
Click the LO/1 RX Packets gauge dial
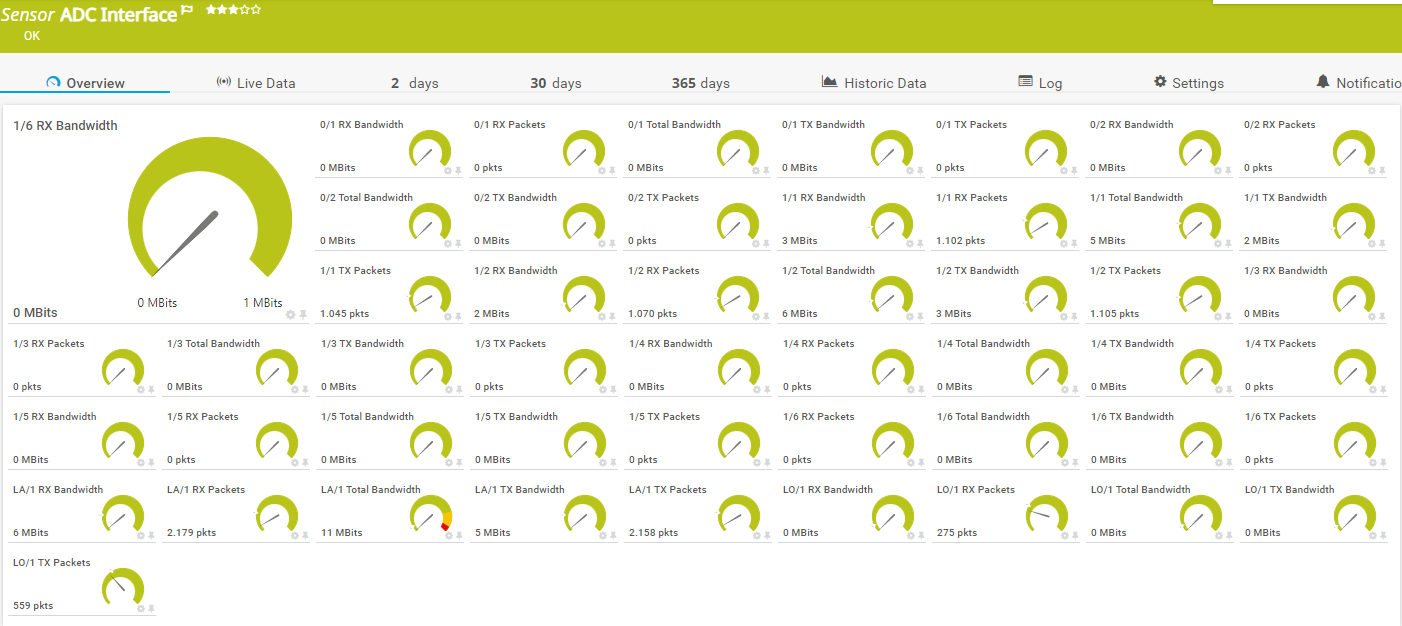click(1047, 513)
